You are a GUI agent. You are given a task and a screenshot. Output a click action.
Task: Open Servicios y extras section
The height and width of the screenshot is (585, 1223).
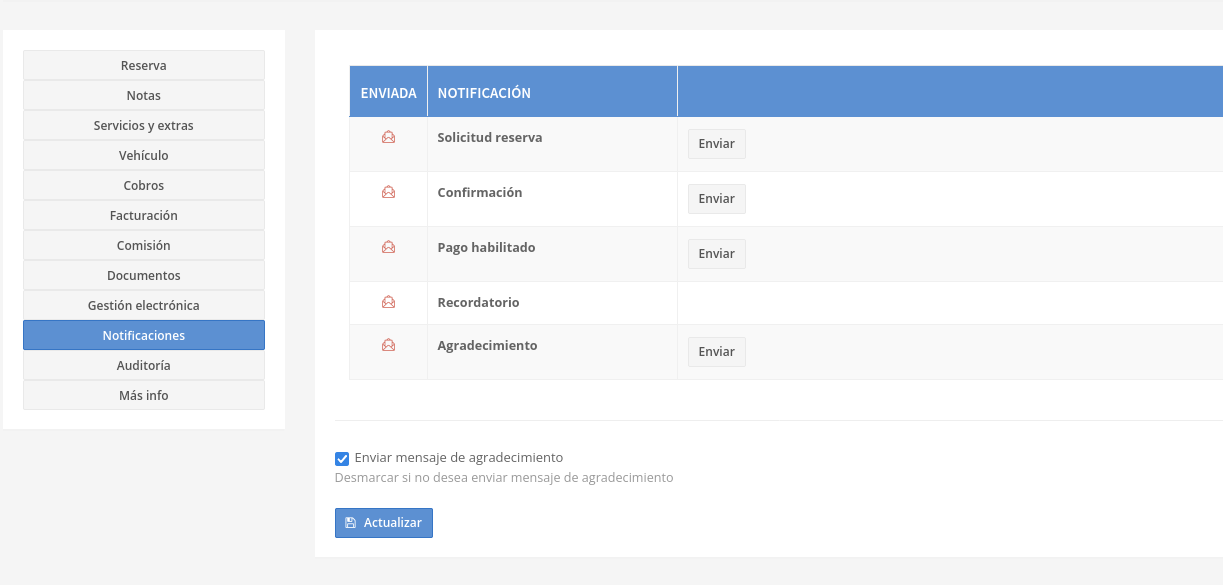point(144,125)
